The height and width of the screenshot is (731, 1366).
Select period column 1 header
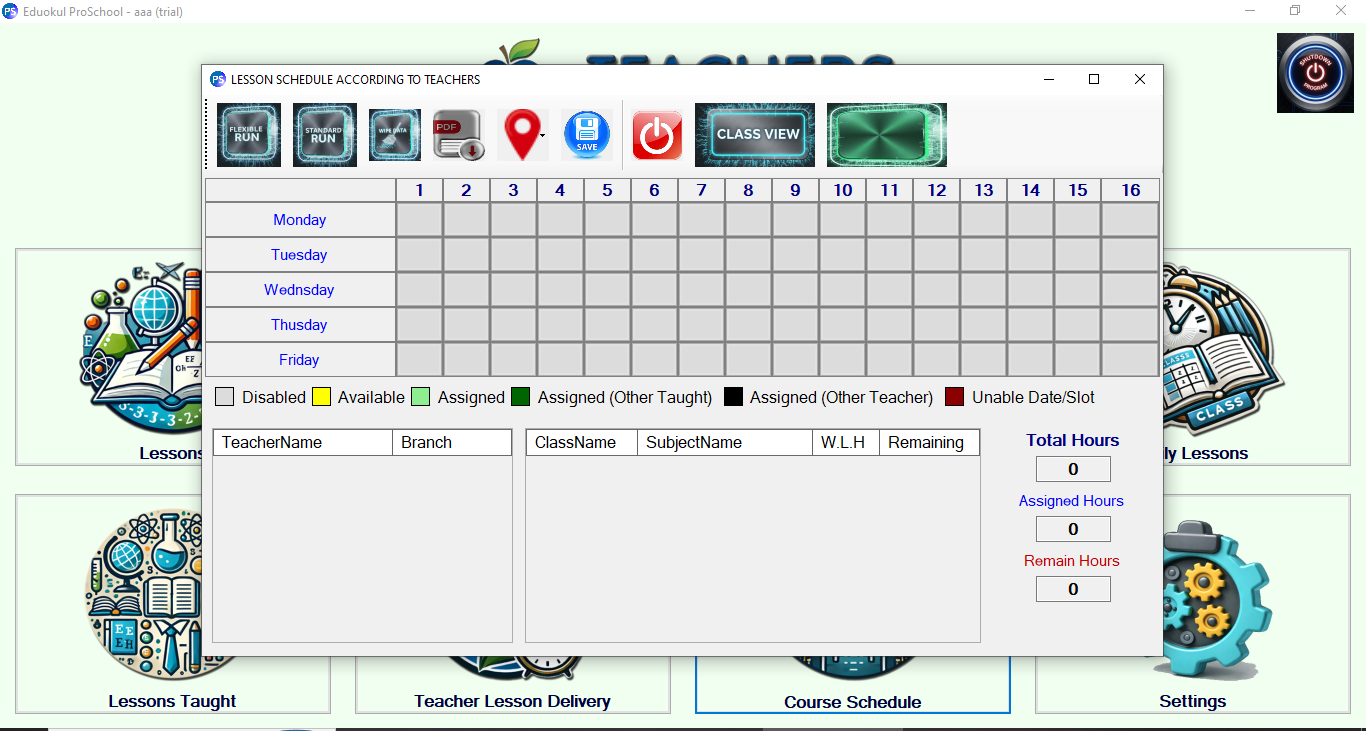pos(420,190)
